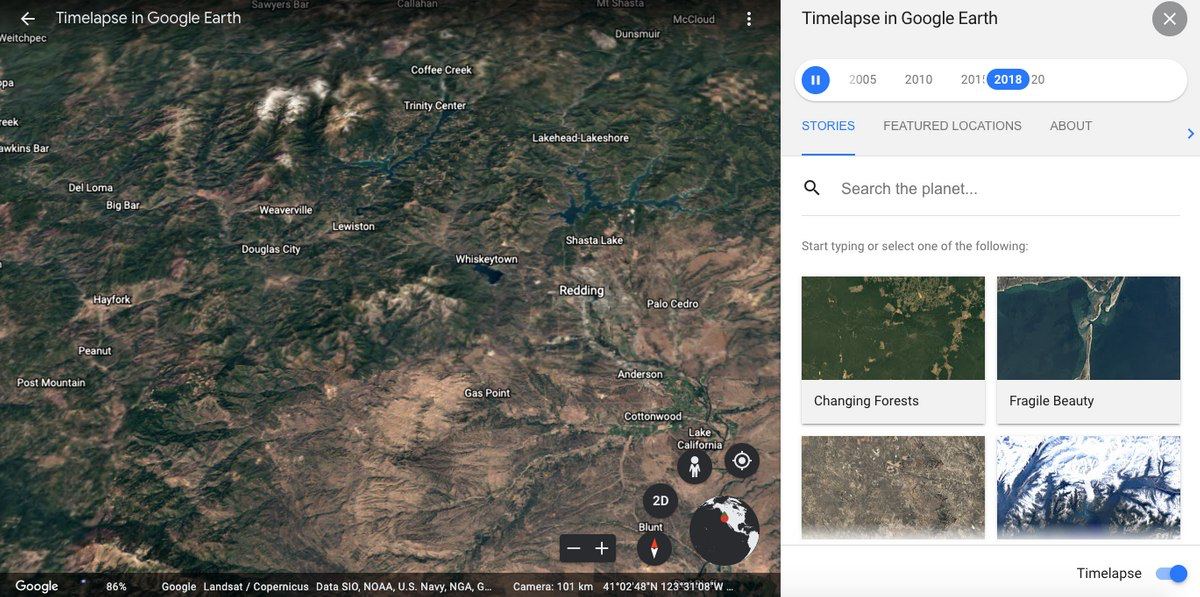Reset orientation with the compass icon
This screenshot has height=597, width=1200.
point(654,548)
